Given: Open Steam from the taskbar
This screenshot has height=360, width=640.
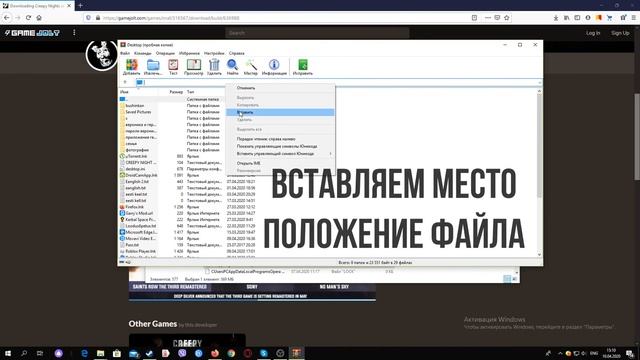Looking at the screenshot, I should [149, 353].
